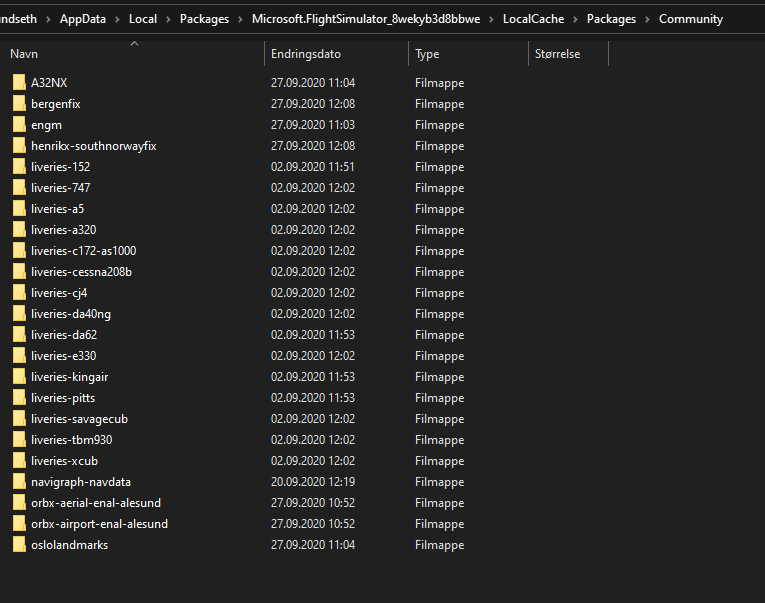This screenshot has width=765, height=603.
Task: Select the liveries-da62 folder name
Action: (x=64, y=335)
